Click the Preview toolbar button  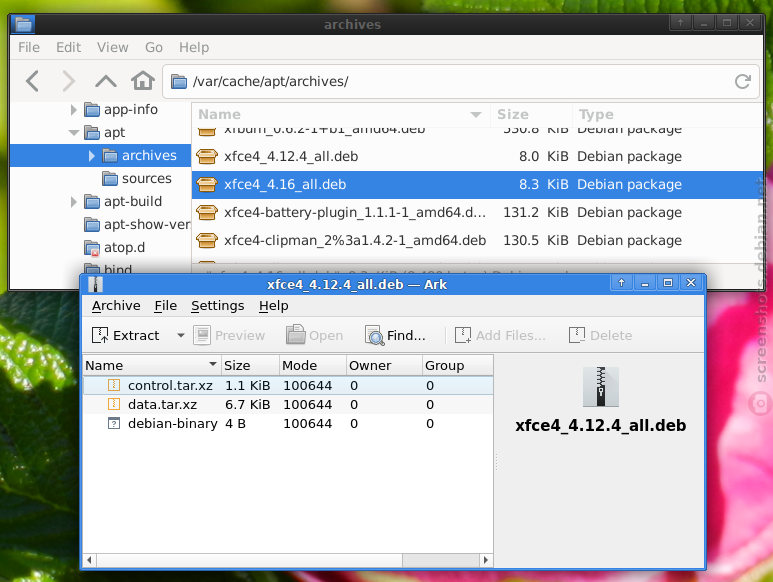click(x=229, y=336)
